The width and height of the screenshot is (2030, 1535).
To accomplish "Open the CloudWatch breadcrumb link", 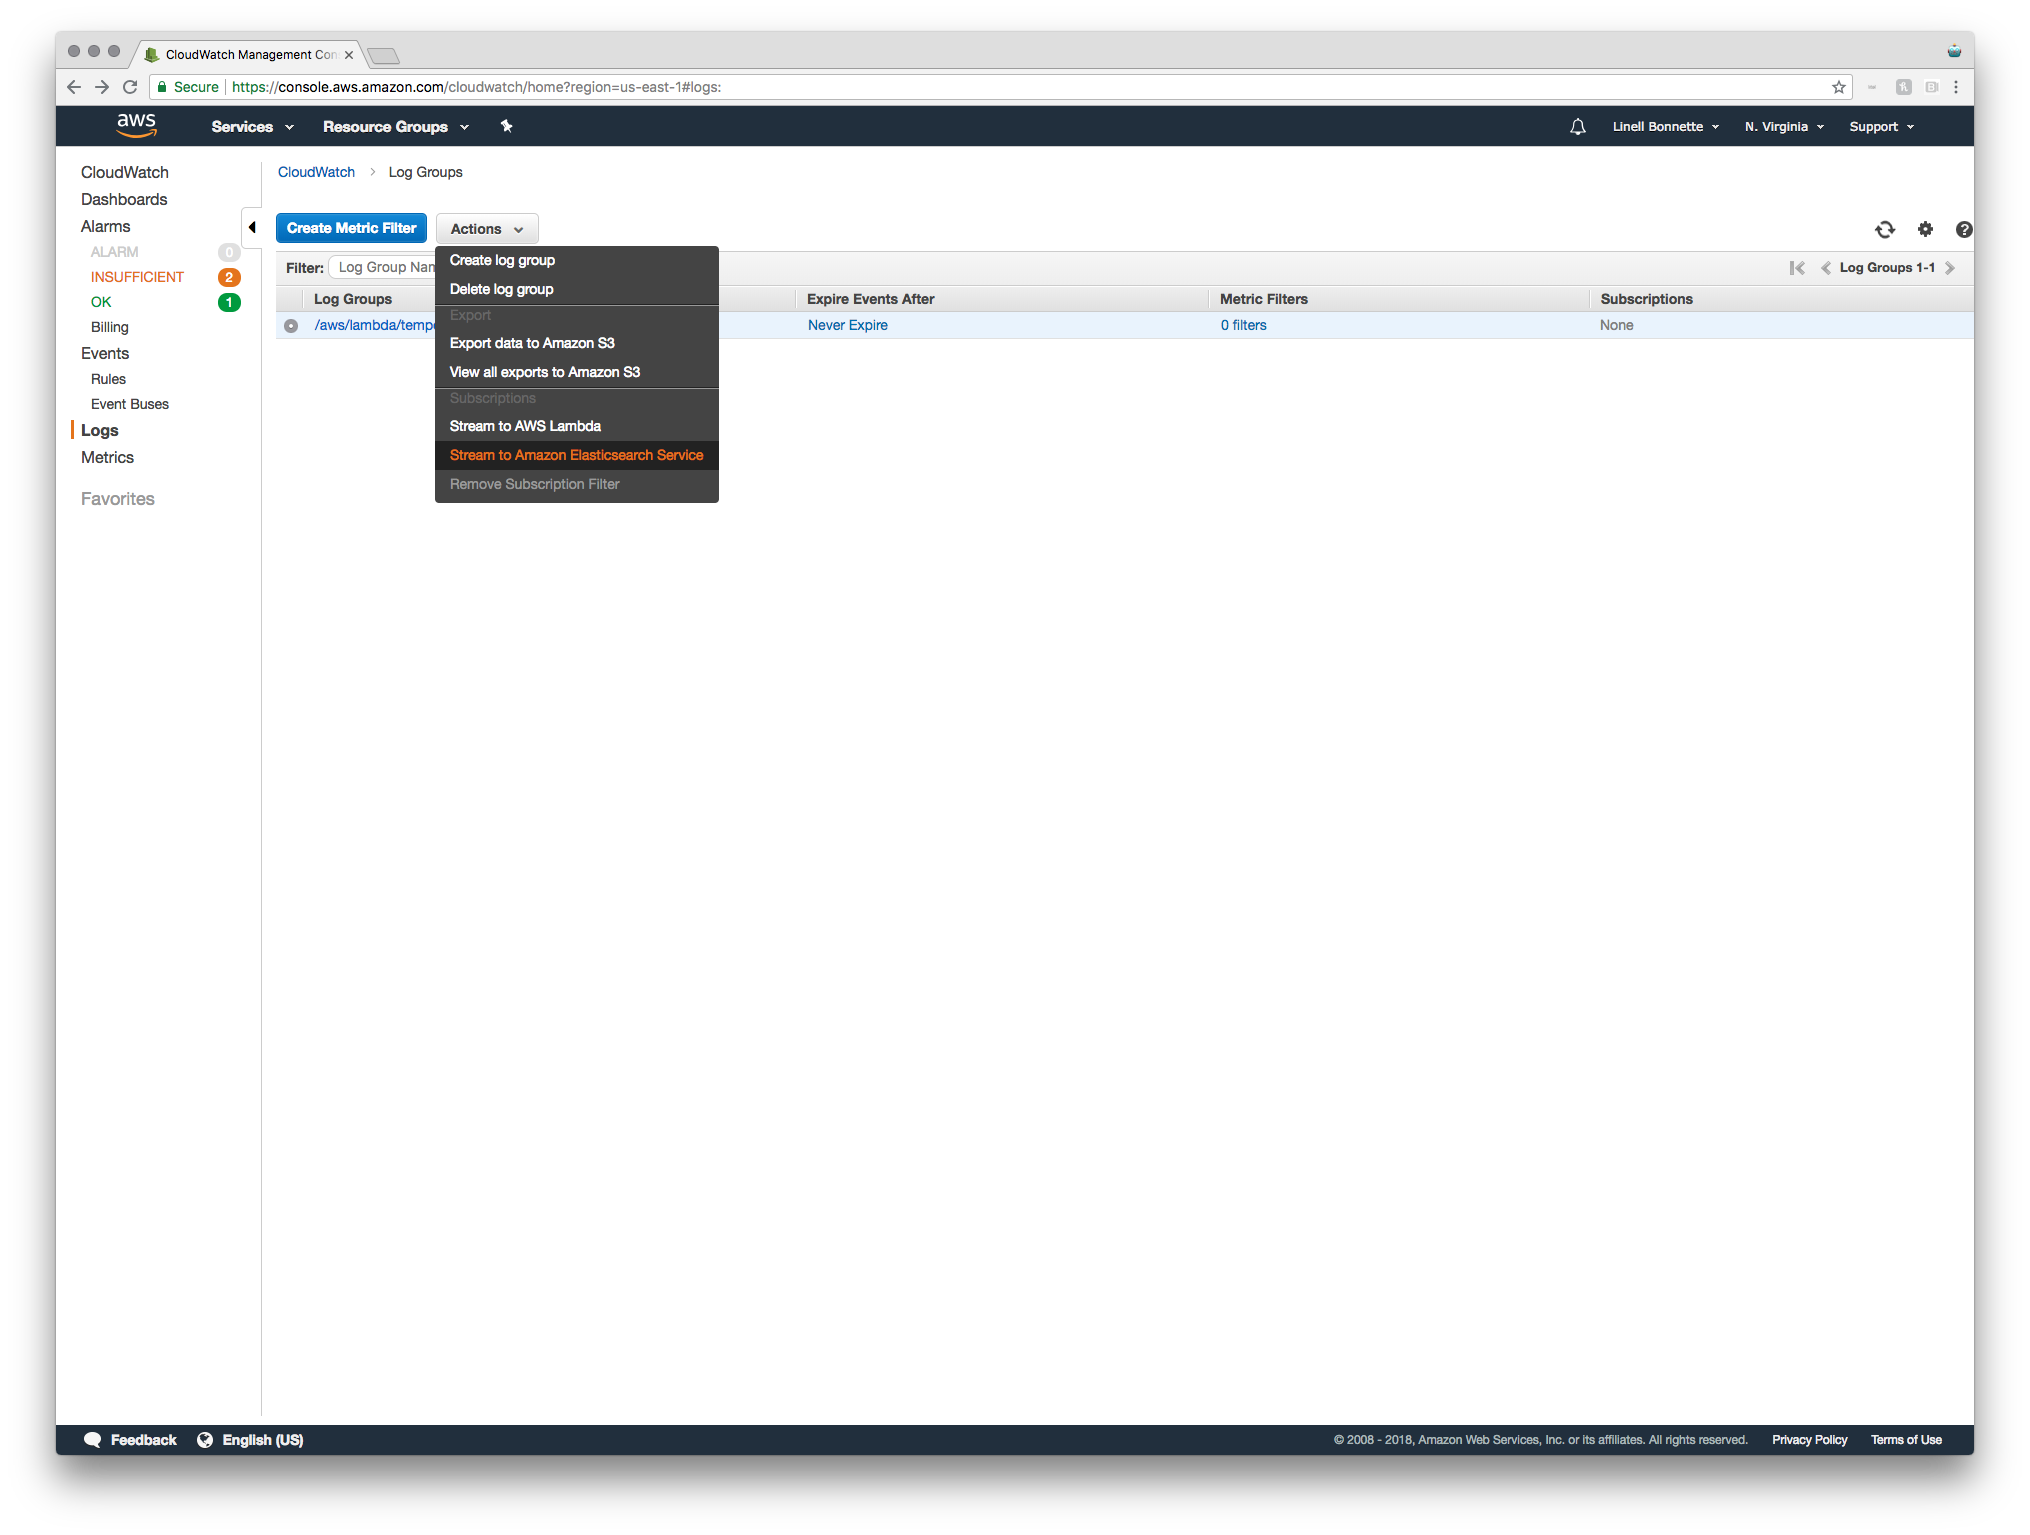I will pyautogui.click(x=316, y=172).
